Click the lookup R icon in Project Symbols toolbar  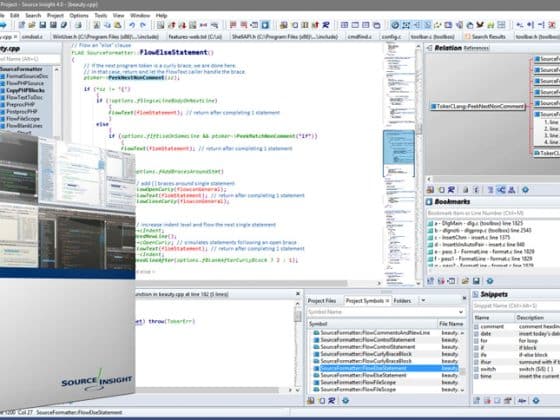pyautogui.click(x=332, y=401)
